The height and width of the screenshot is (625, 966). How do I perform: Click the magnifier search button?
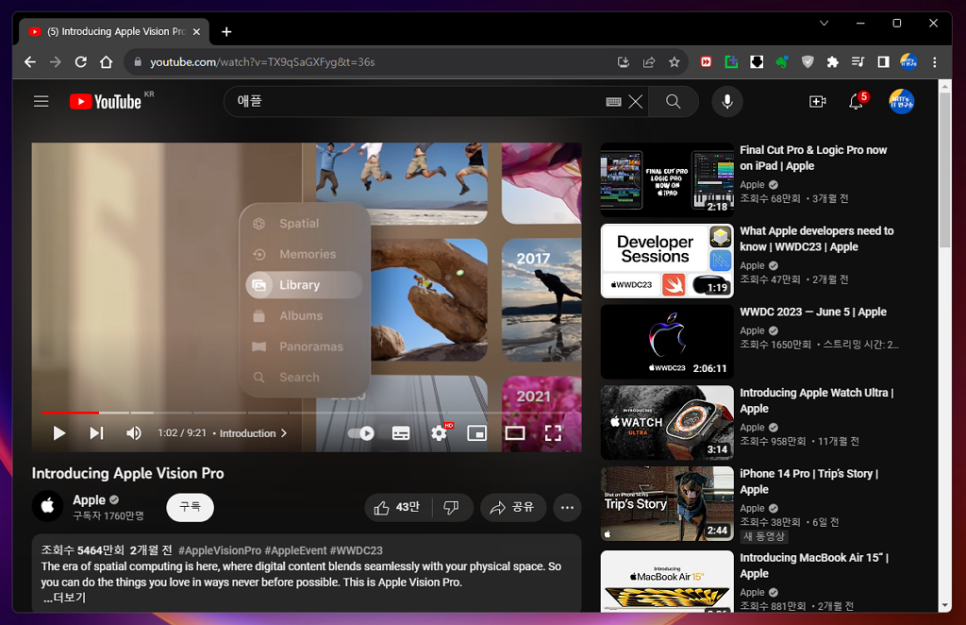coord(673,101)
